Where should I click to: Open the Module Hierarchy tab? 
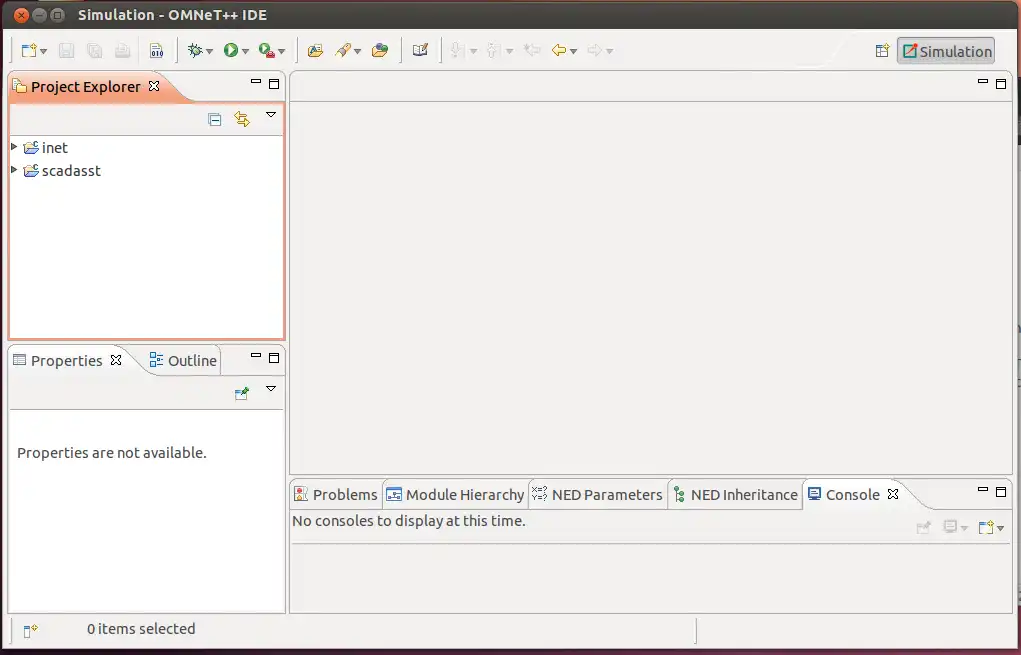coord(456,495)
